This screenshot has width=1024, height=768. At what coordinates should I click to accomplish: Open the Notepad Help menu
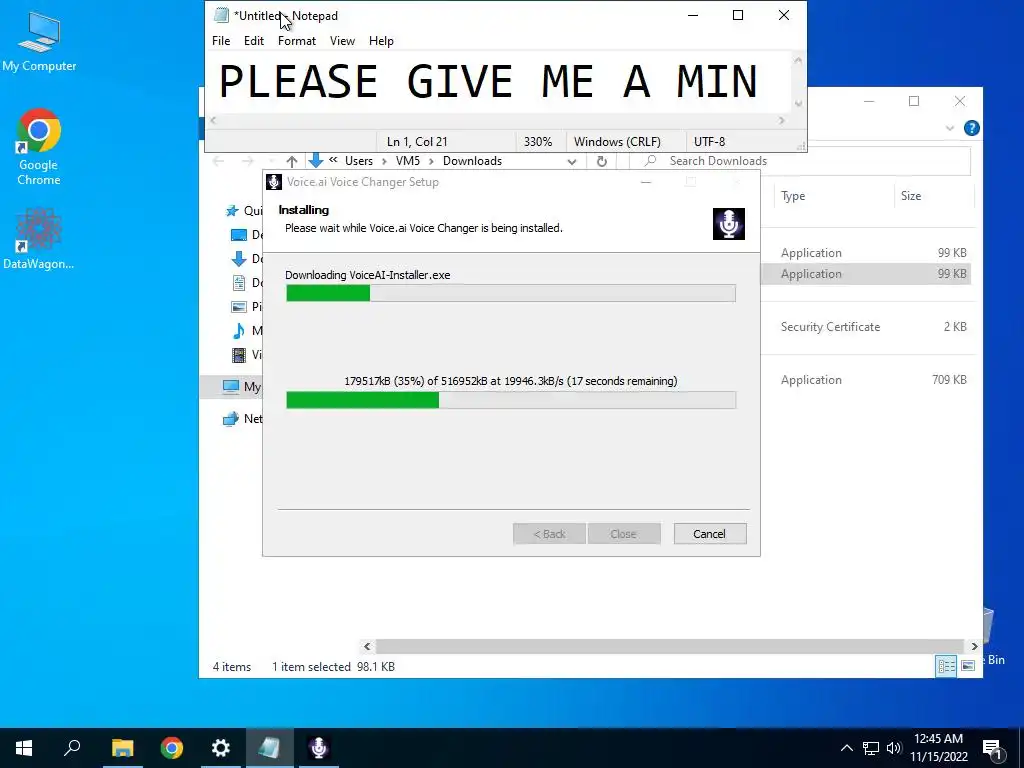click(x=381, y=41)
